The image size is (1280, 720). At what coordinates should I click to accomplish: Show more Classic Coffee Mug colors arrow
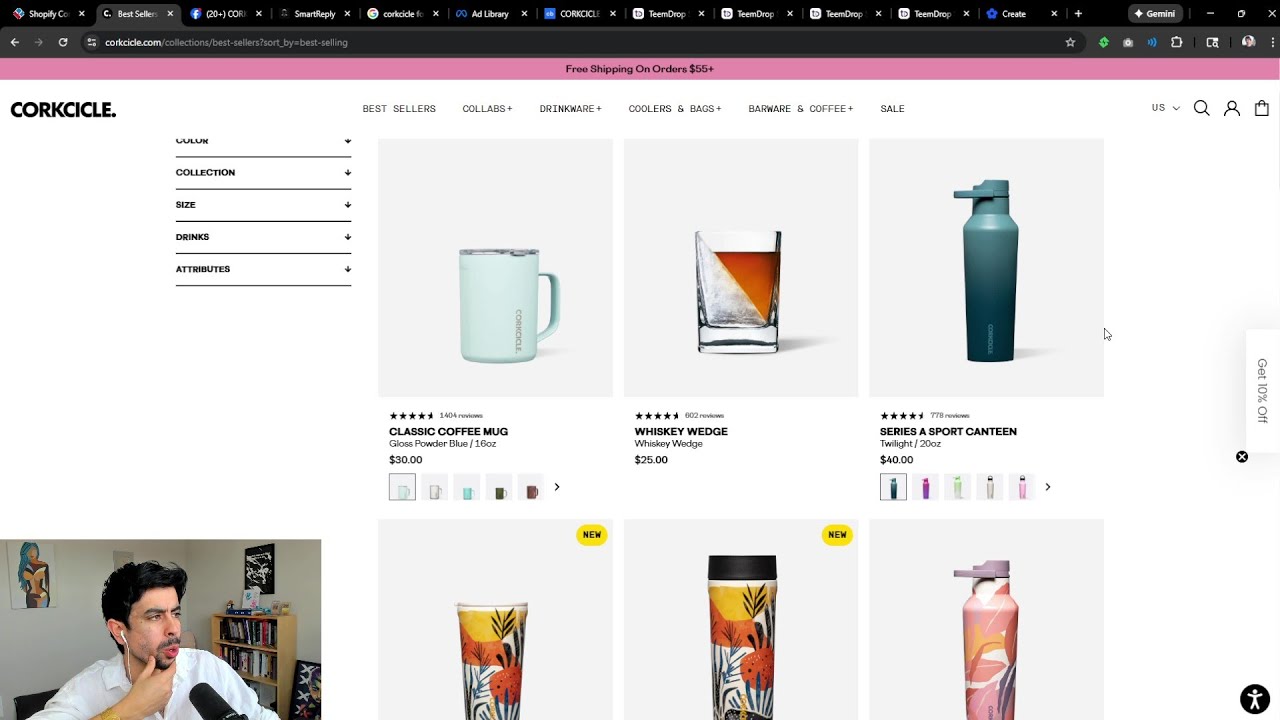tap(557, 487)
